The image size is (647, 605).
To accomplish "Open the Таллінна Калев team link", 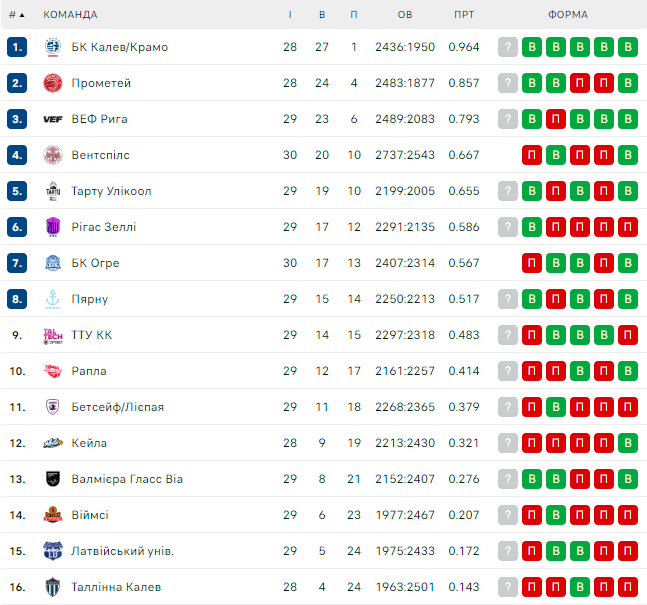I will point(116,587).
